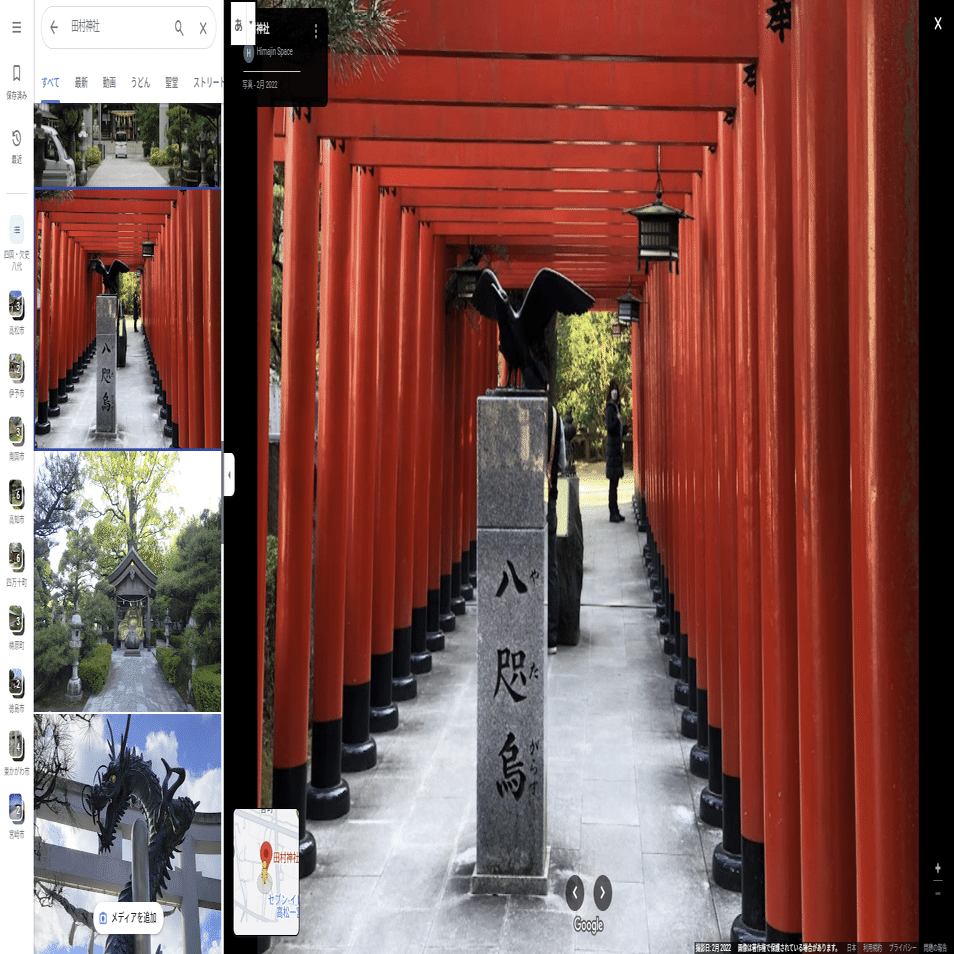Viewport: 954px width, 954px height.
Task: Click the メディアを追加 button
Action: tap(128, 917)
